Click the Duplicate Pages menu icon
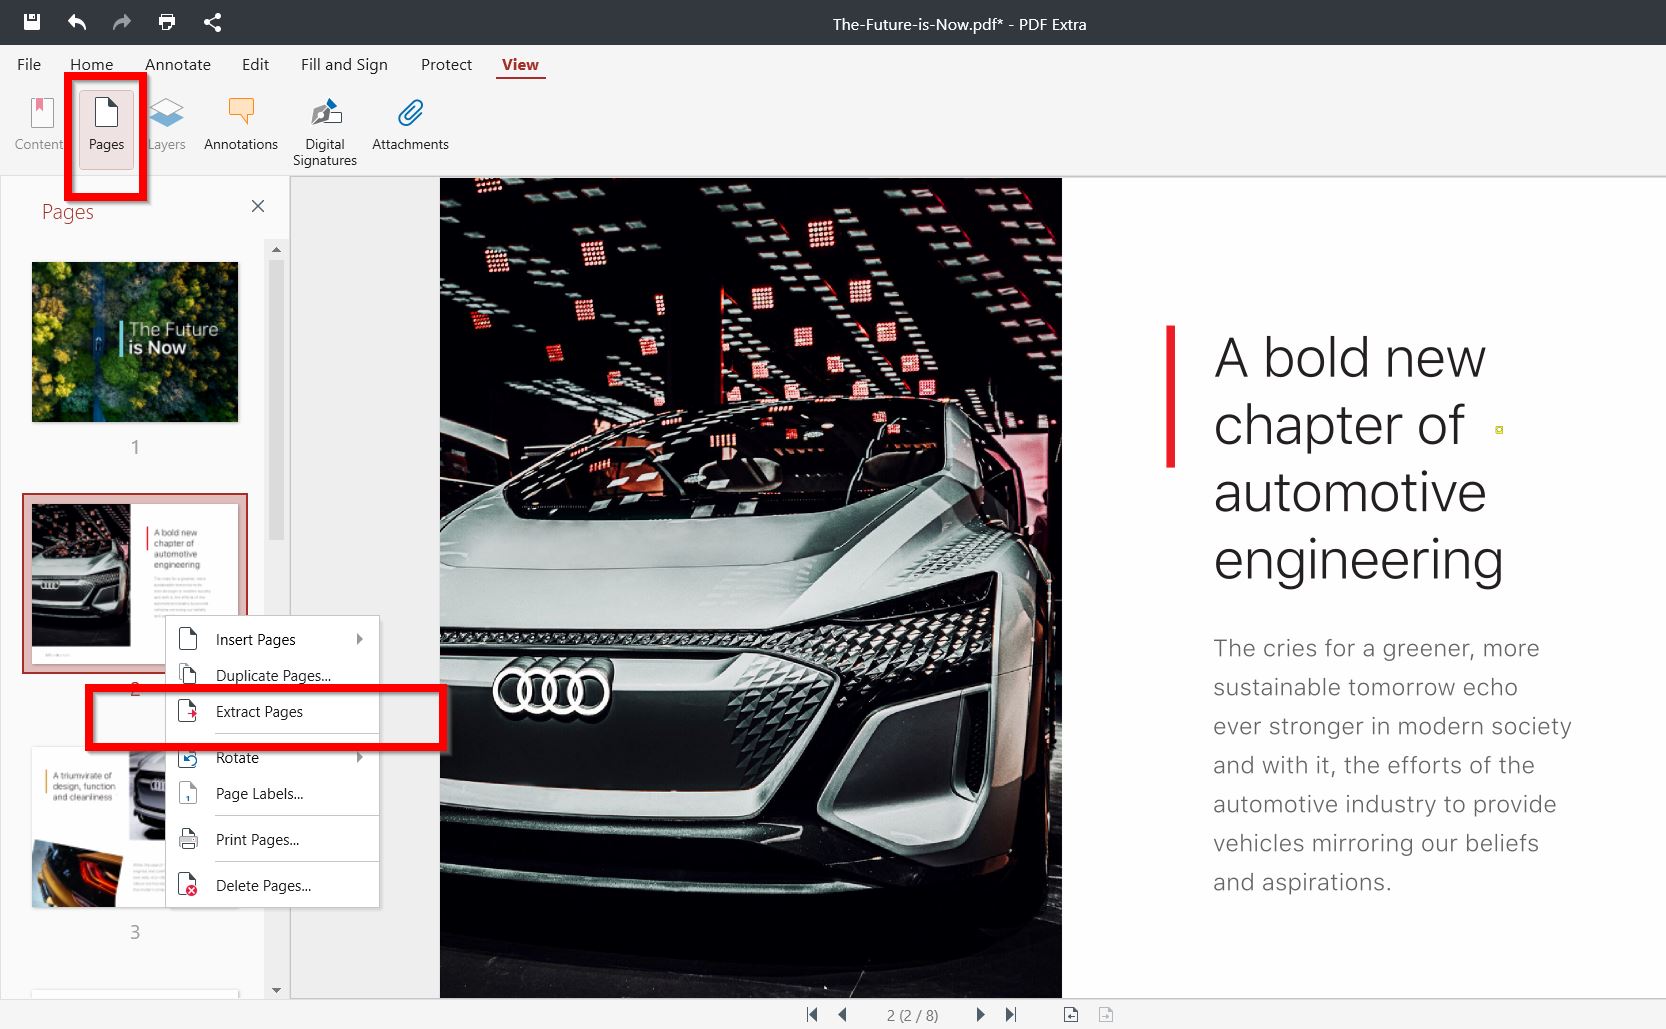The width and height of the screenshot is (1666, 1029). [188, 675]
